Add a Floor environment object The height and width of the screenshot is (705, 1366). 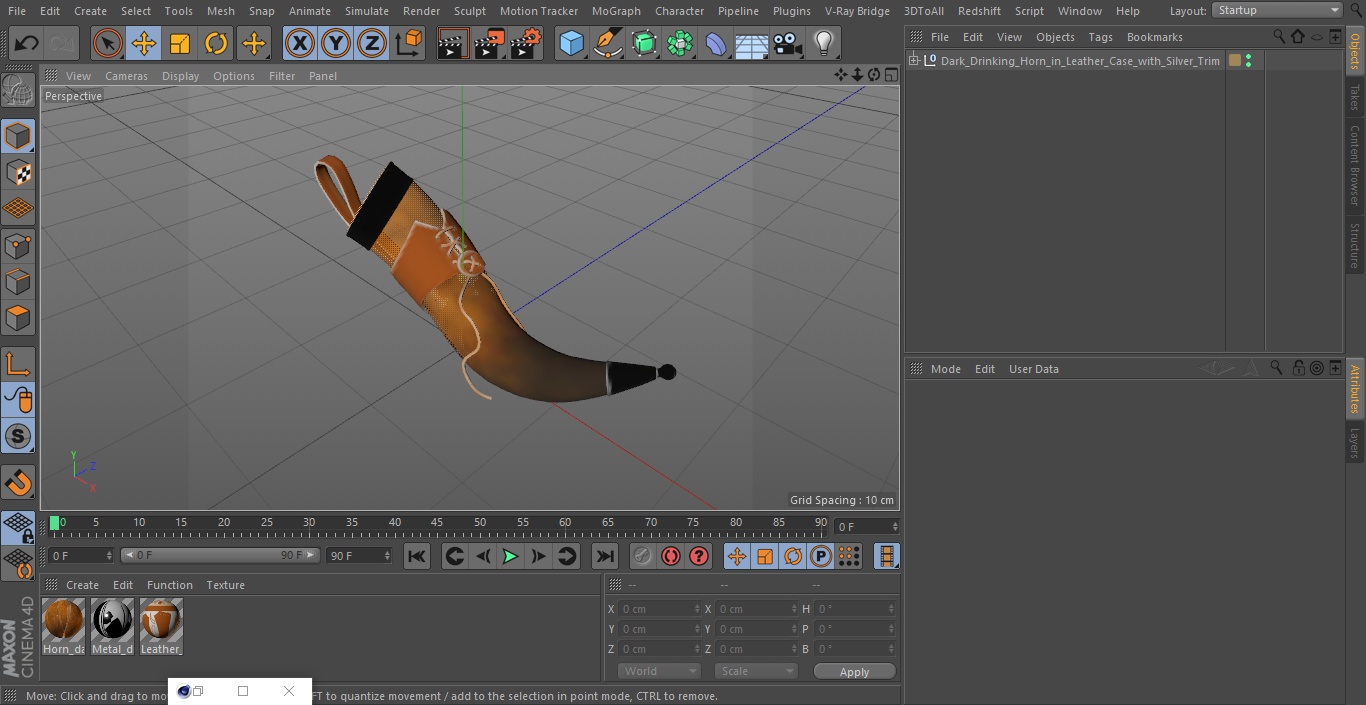tap(751, 43)
